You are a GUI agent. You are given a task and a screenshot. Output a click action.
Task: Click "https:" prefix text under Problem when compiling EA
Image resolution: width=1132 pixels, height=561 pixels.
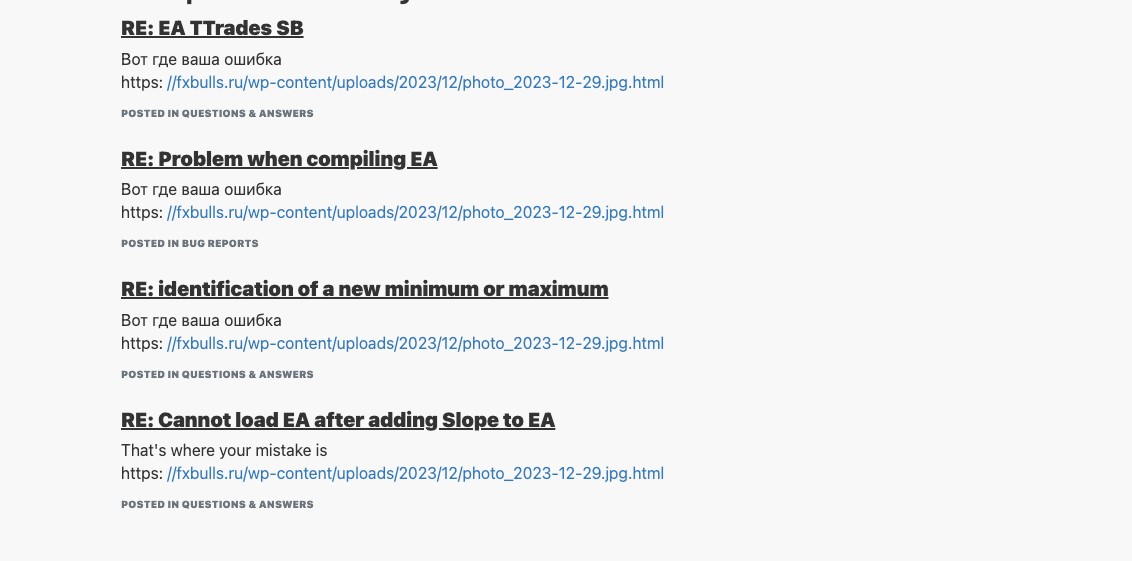click(x=141, y=213)
